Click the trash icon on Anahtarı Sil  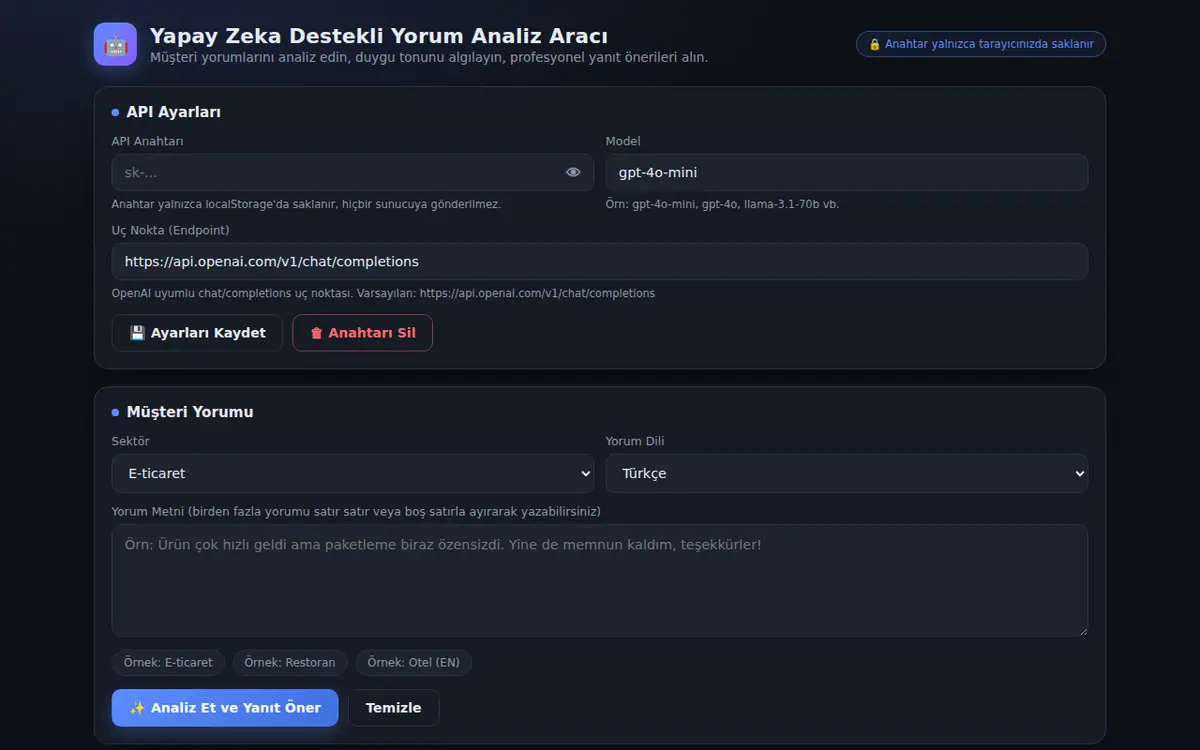coord(316,333)
